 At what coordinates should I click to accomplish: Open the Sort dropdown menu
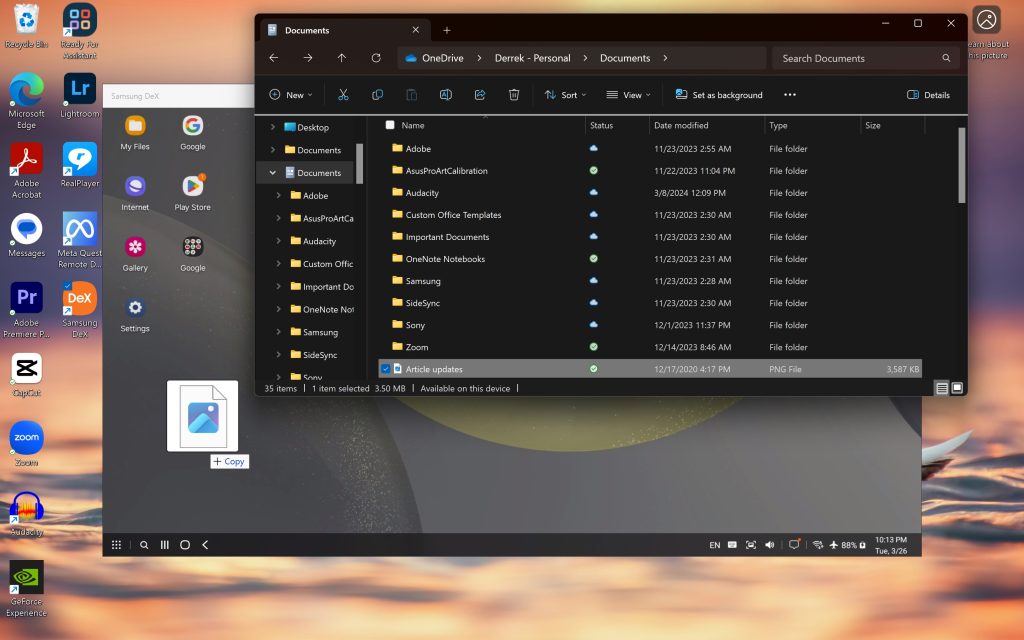(x=566, y=95)
